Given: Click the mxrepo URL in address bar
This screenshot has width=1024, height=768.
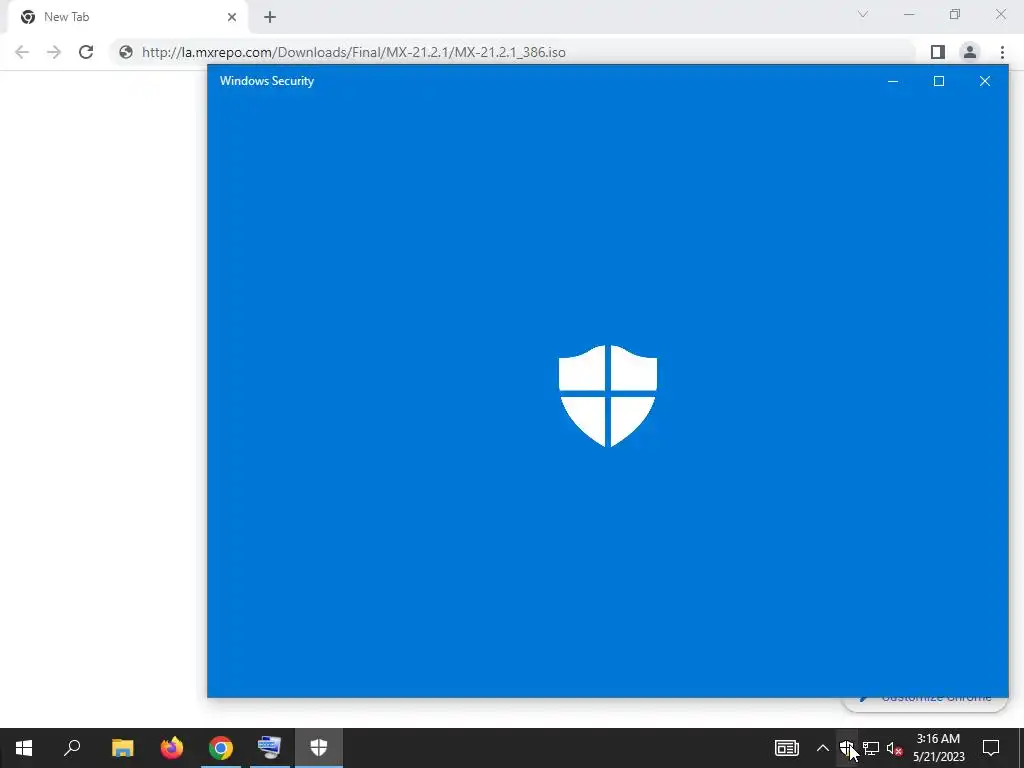Looking at the screenshot, I should [354, 52].
